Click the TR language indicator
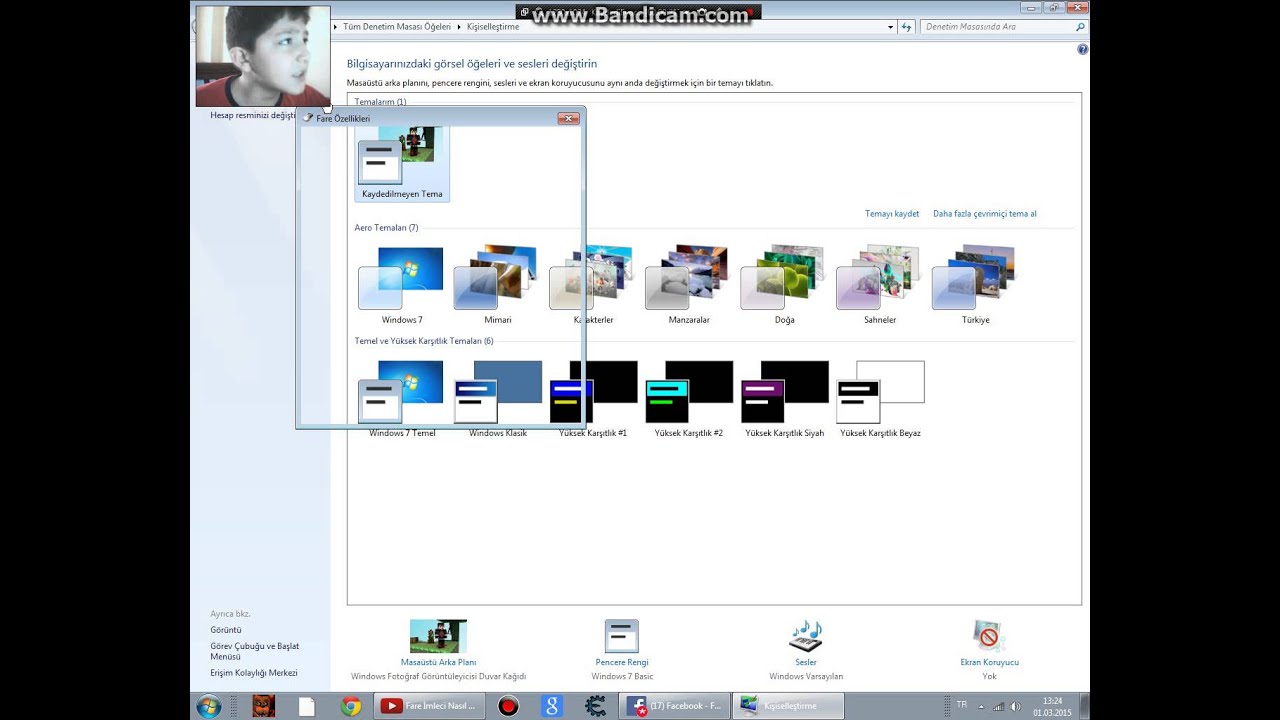 (962, 705)
